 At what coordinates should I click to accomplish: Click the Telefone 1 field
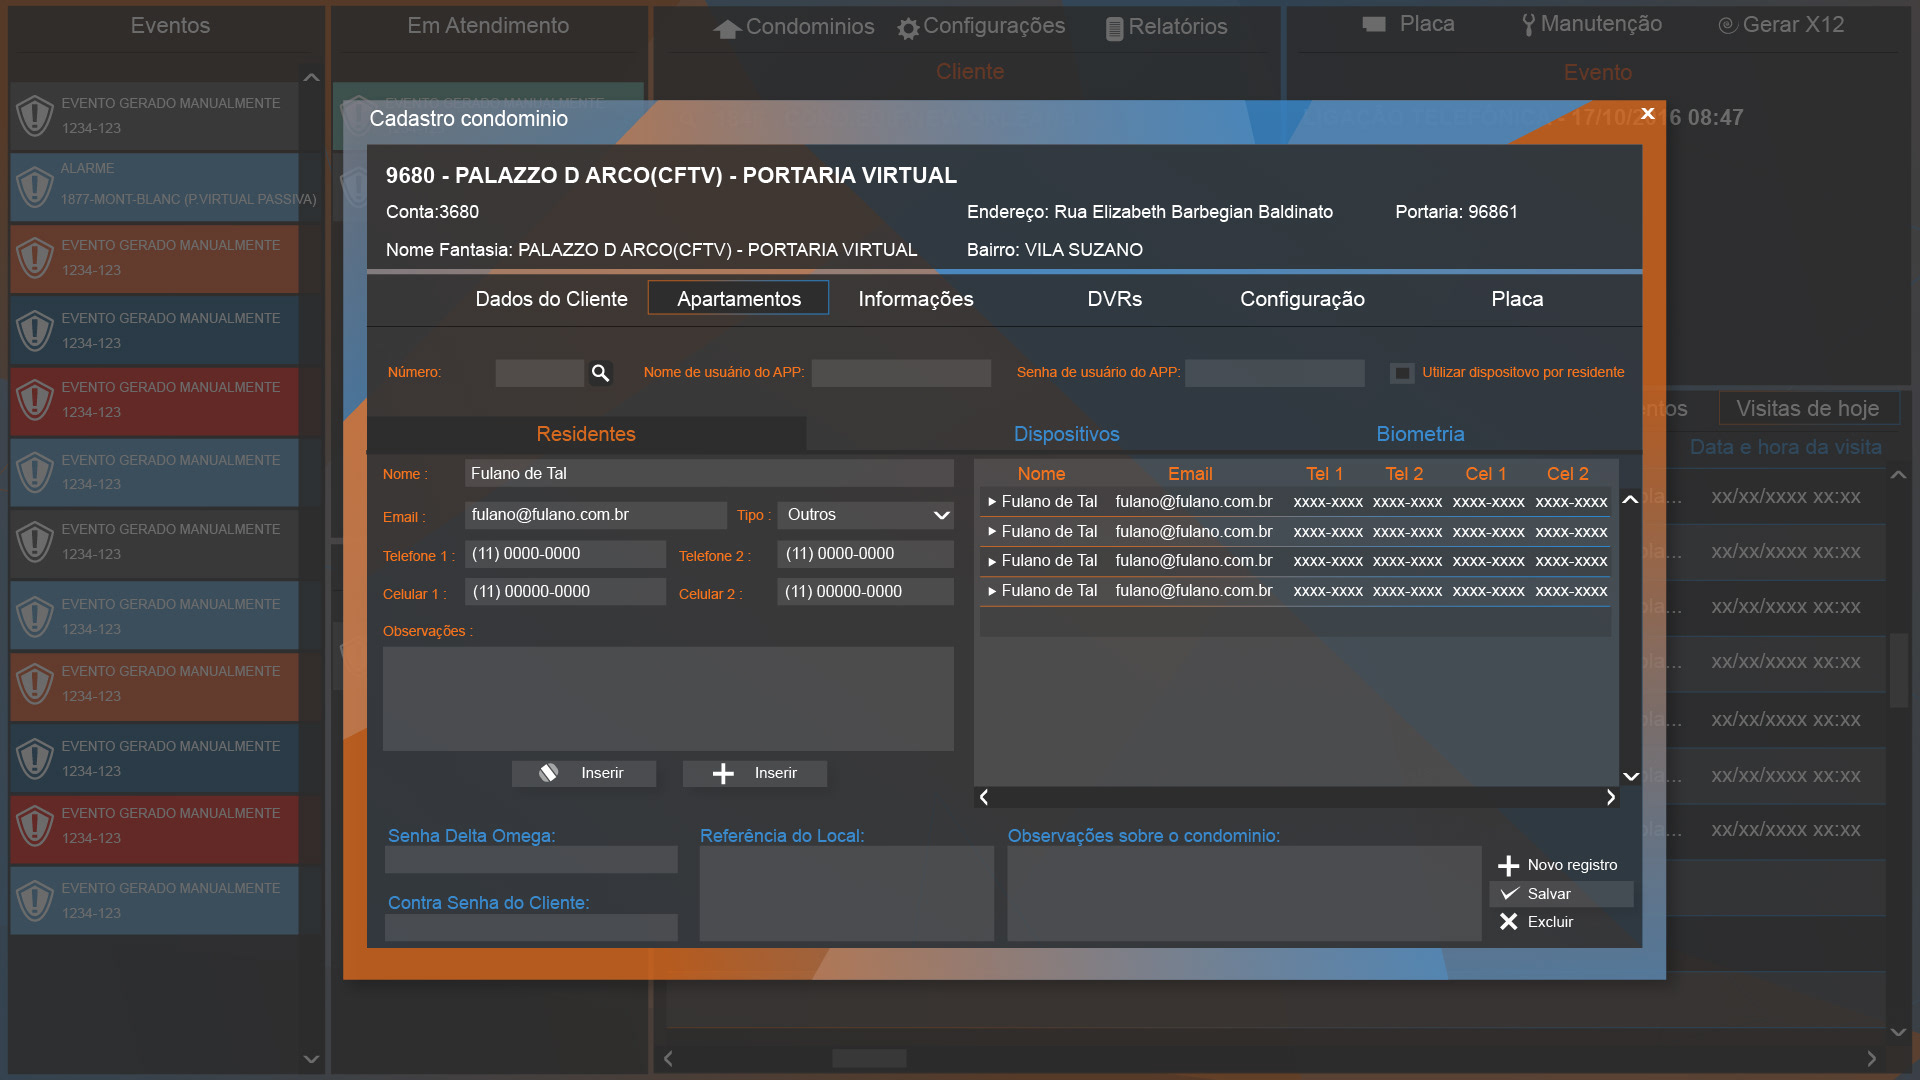[565, 554]
